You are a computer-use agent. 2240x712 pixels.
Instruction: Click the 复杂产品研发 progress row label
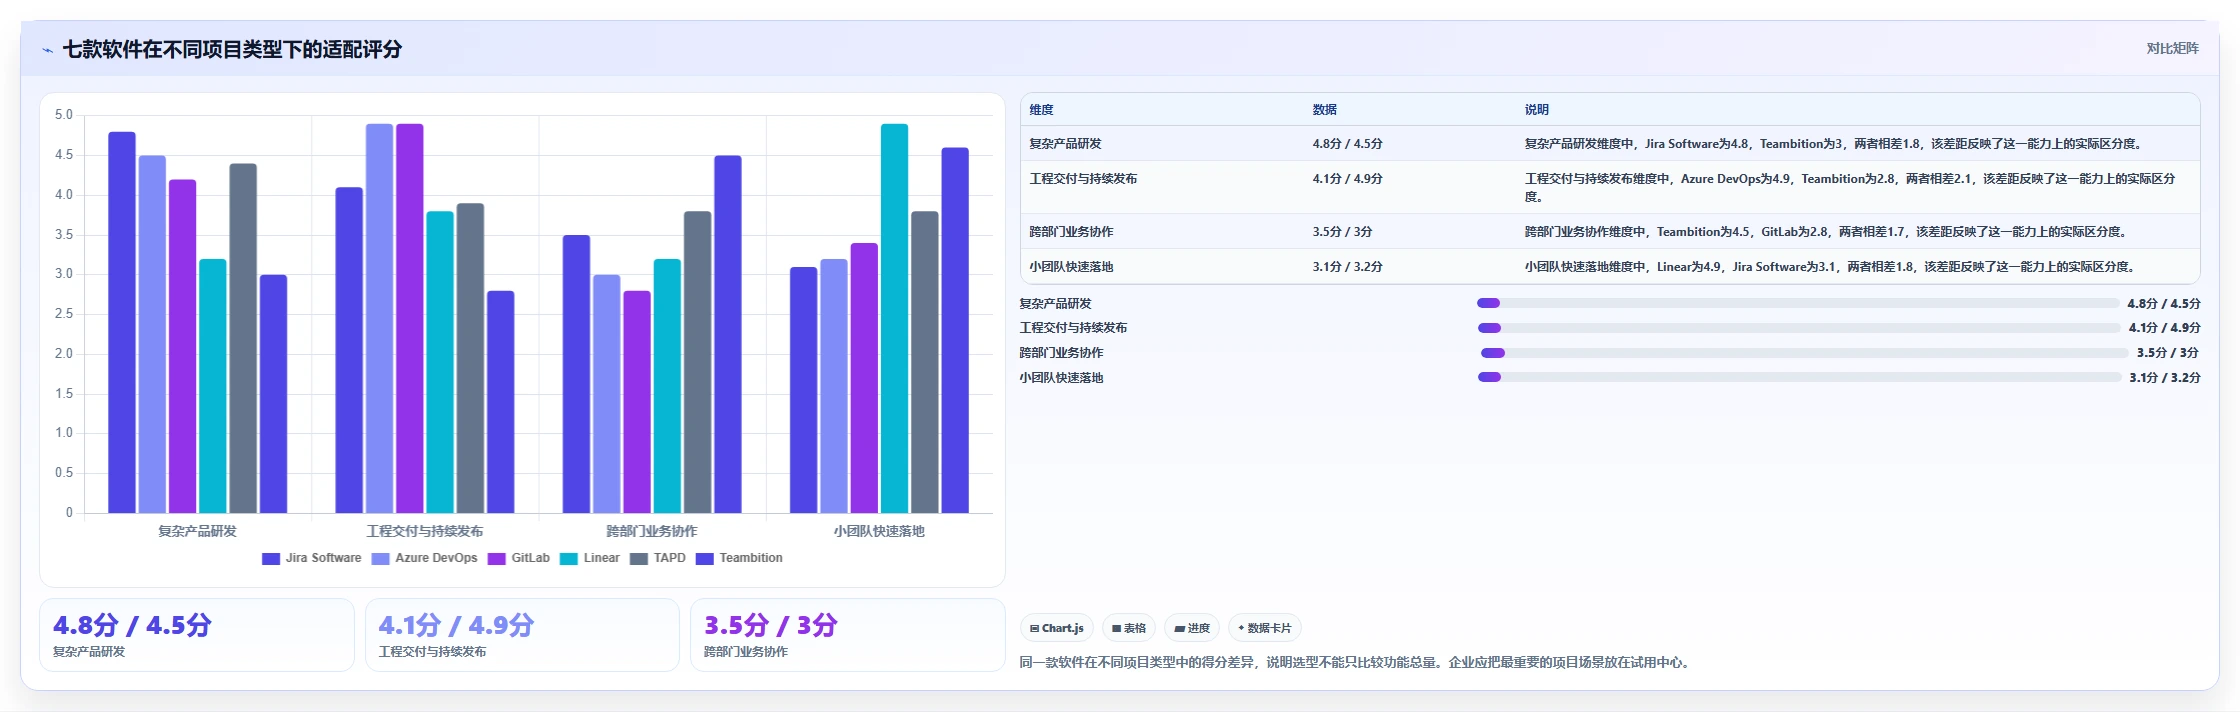pyautogui.click(x=1056, y=304)
